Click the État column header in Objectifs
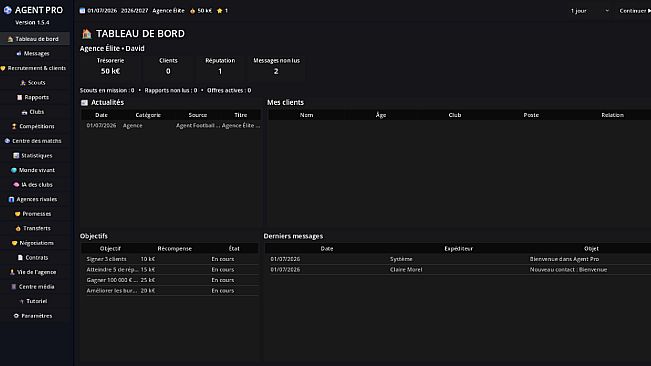 234,249
